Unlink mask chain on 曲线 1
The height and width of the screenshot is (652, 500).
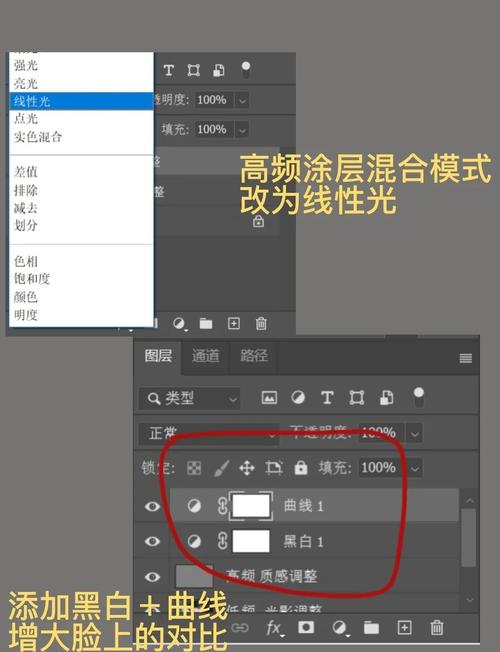[x=223, y=506]
